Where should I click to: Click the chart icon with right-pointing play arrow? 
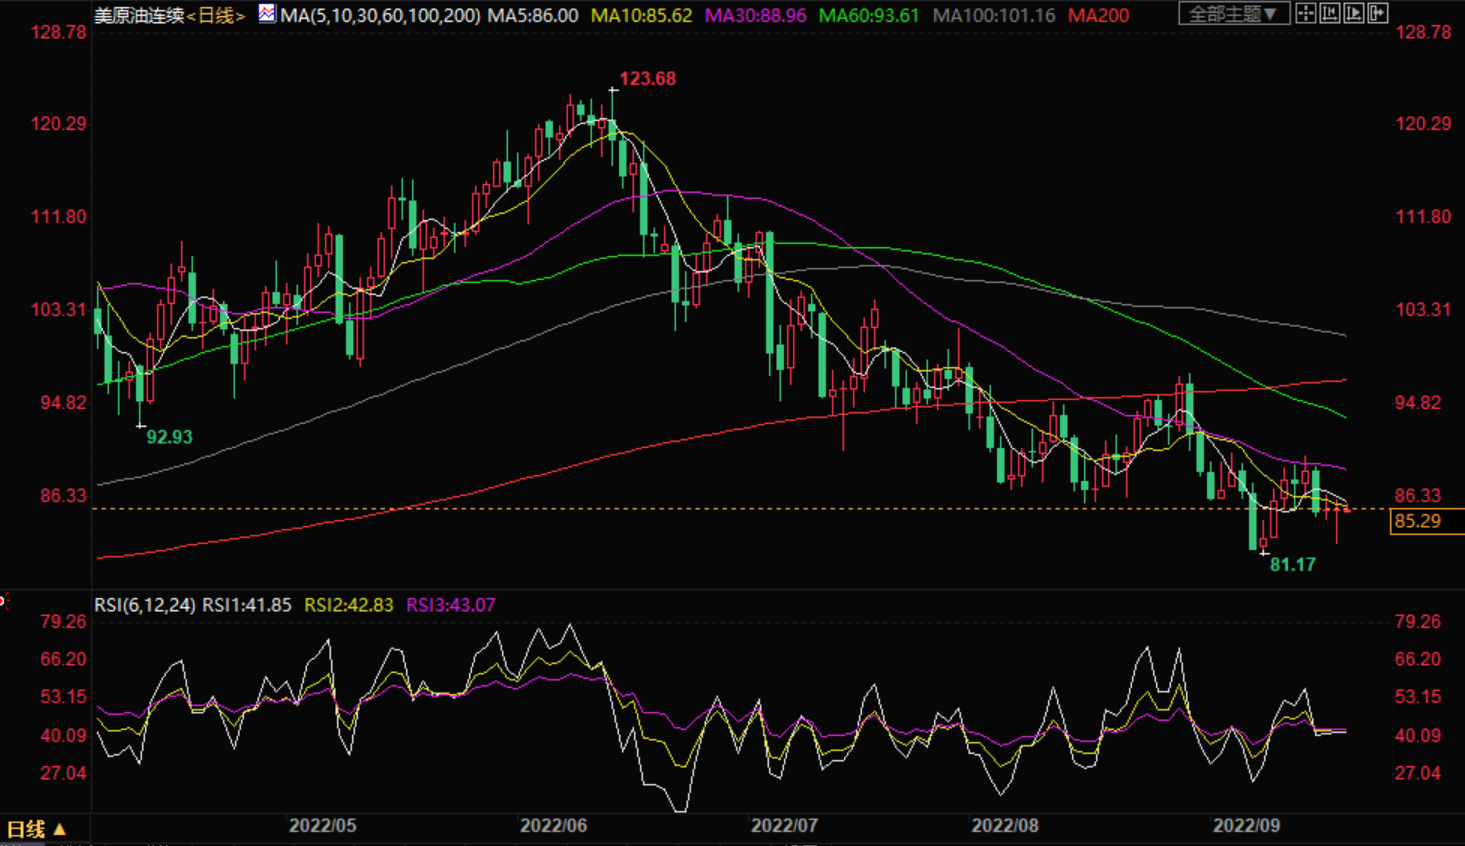1354,14
